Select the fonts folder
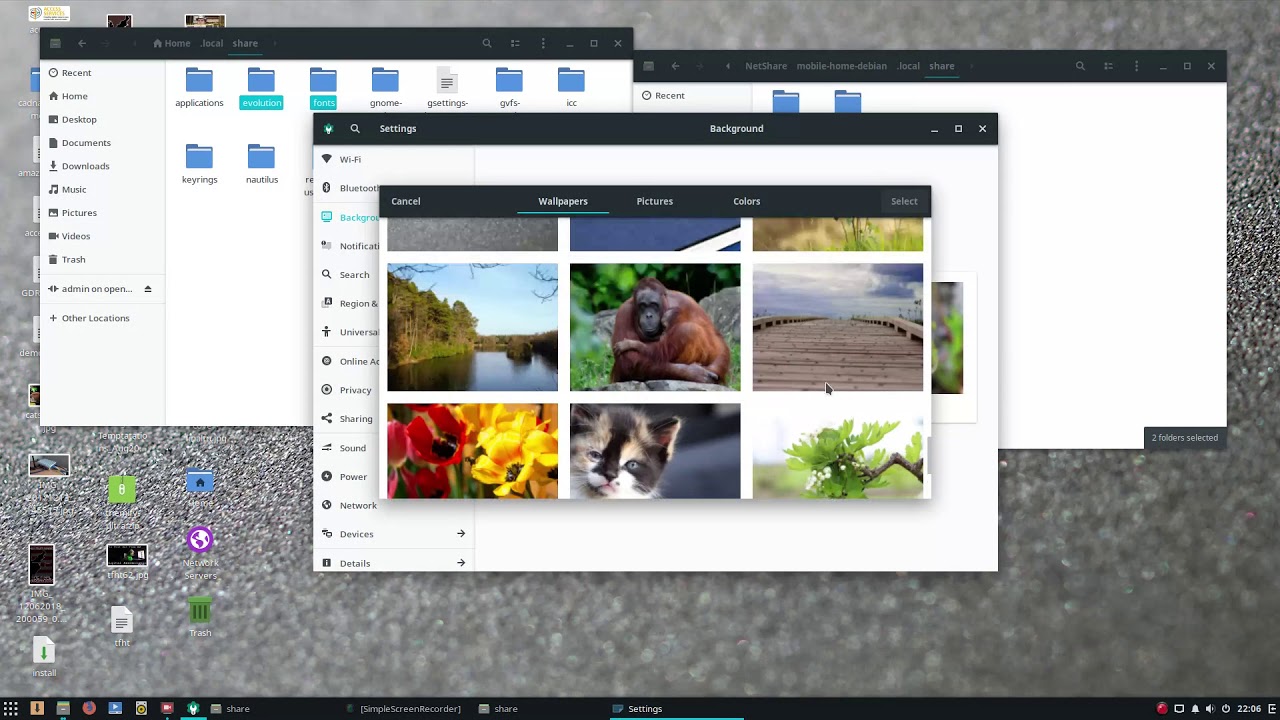Screen dimensions: 1280x720 [323, 88]
